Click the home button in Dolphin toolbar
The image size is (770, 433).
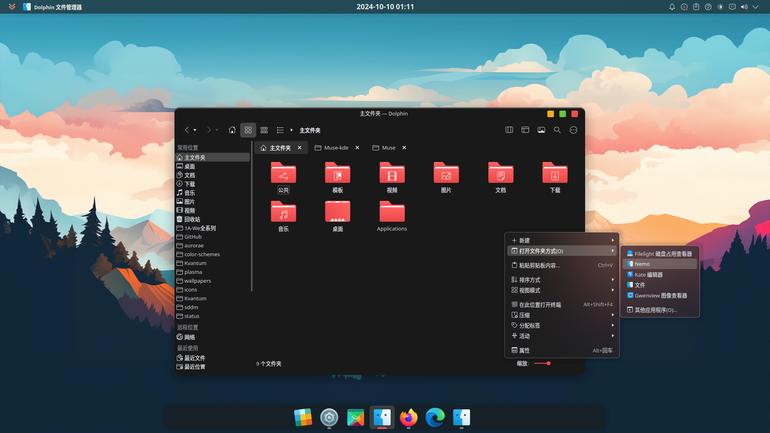tap(232, 130)
